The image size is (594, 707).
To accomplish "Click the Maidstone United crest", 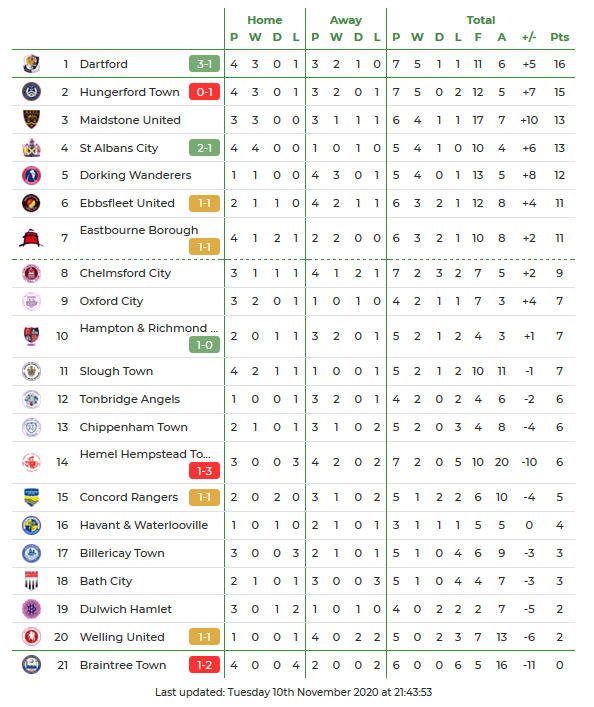I will [31, 119].
